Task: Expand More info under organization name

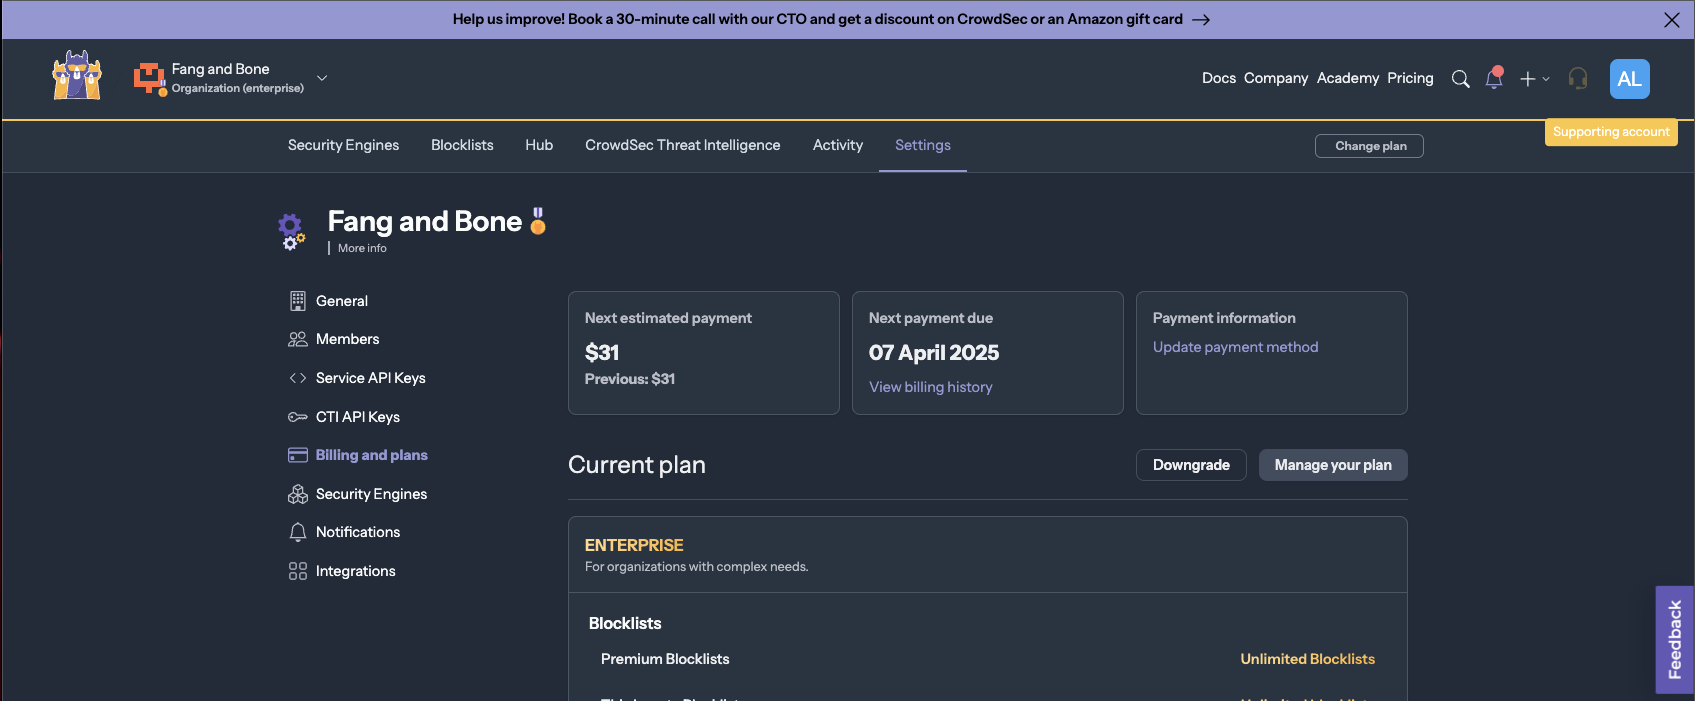Action: (x=362, y=248)
